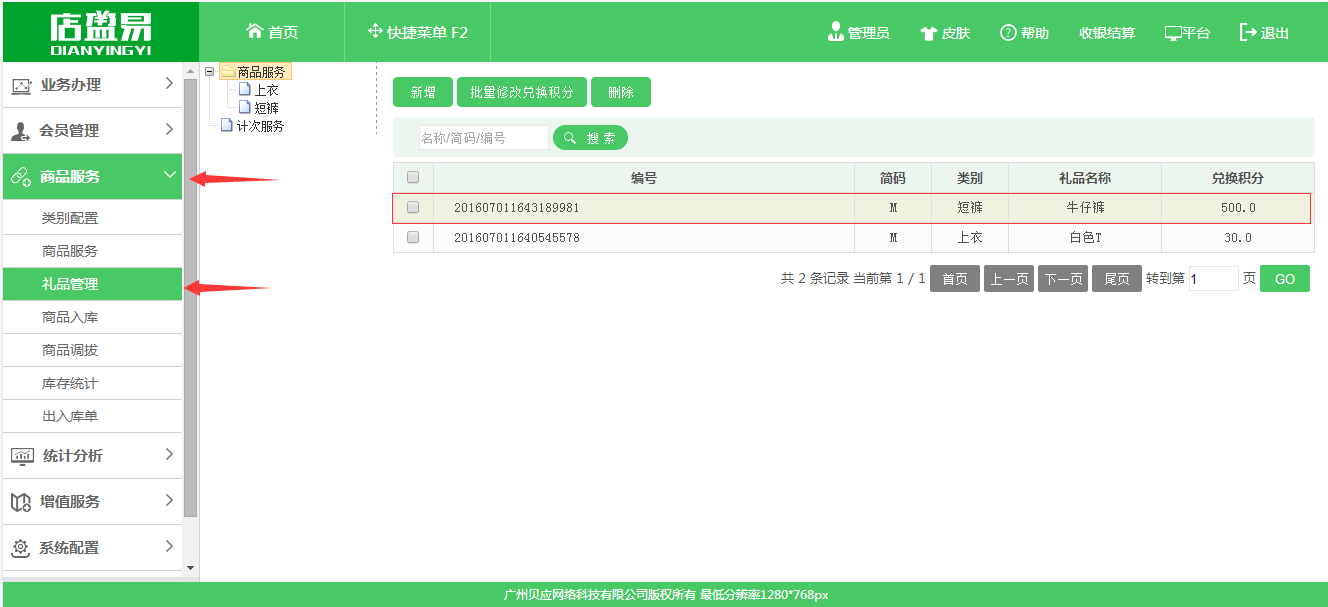1328x607 pixels.
Task: Click the 业务办理 chart icon
Action: (x=21, y=87)
